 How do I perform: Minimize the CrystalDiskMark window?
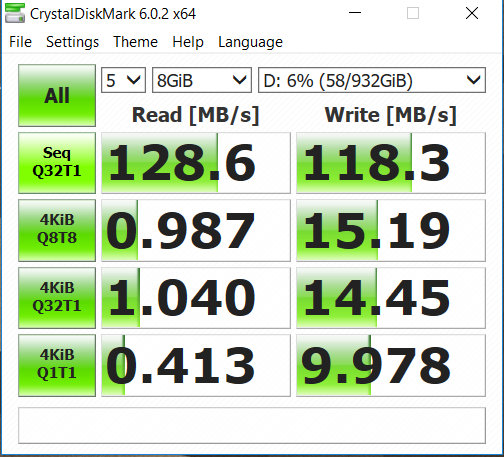coord(355,13)
